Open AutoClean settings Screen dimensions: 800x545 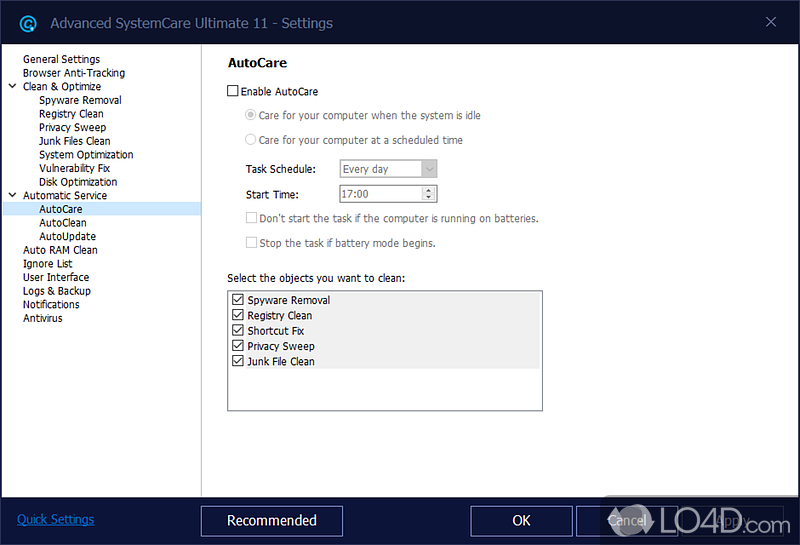(x=63, y=222)
